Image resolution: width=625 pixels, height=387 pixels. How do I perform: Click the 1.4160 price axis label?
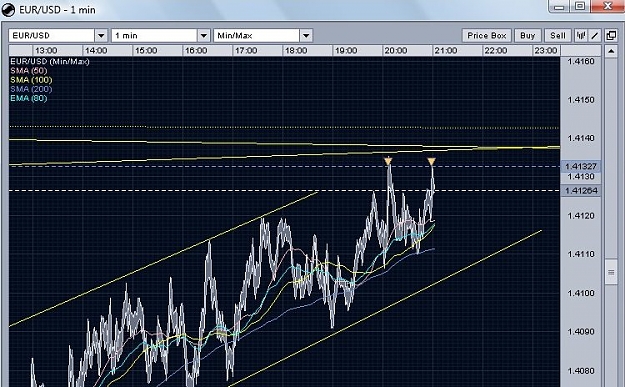(581, 61)
